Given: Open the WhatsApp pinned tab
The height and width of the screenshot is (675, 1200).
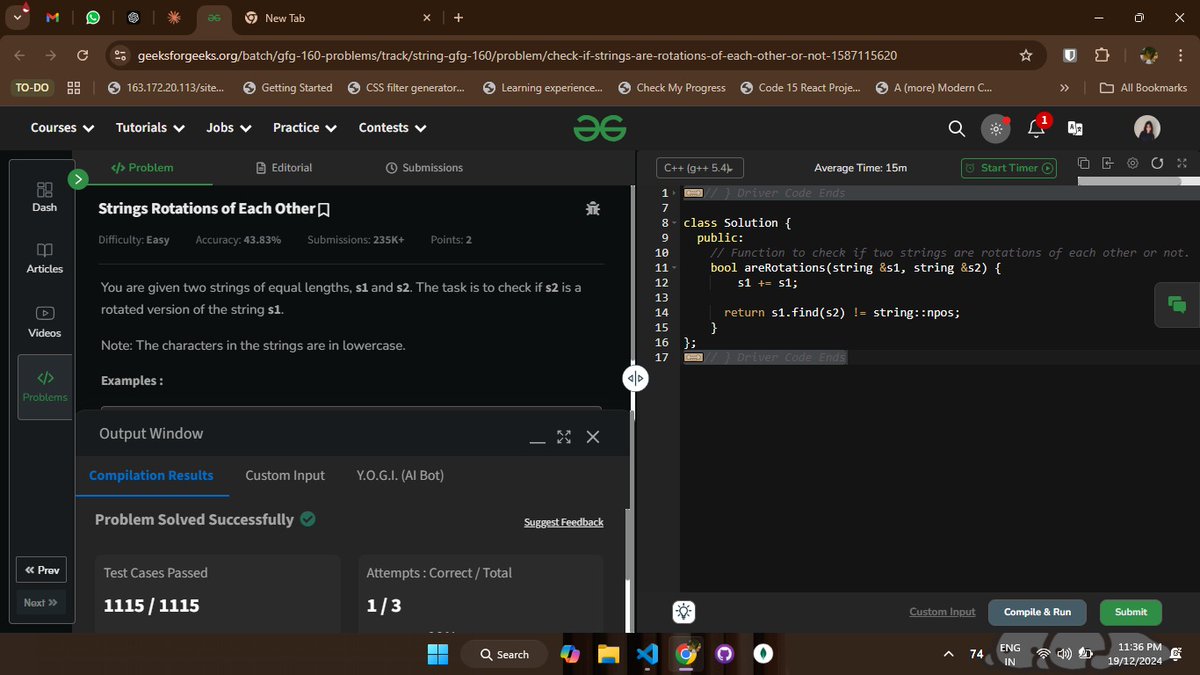Looking at the screenshot, I should tap(92, 17).
